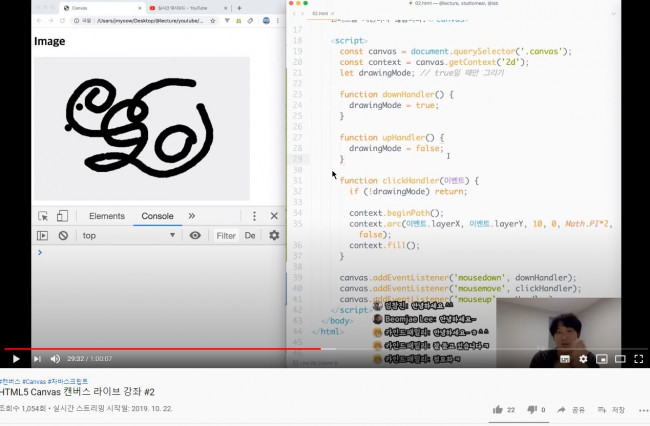The width and height of the screenshot is (650, 426).
Task: Open console settings gear icon
Action: pyautogui.click(x=274, y=235)
